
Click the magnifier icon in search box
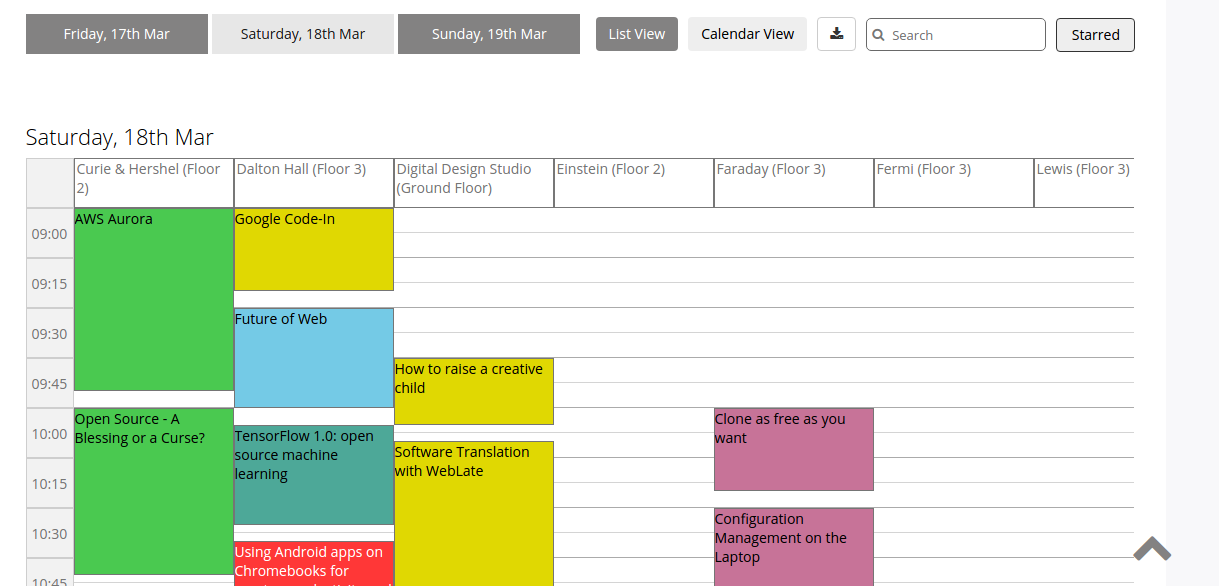(x=879, y=35)
